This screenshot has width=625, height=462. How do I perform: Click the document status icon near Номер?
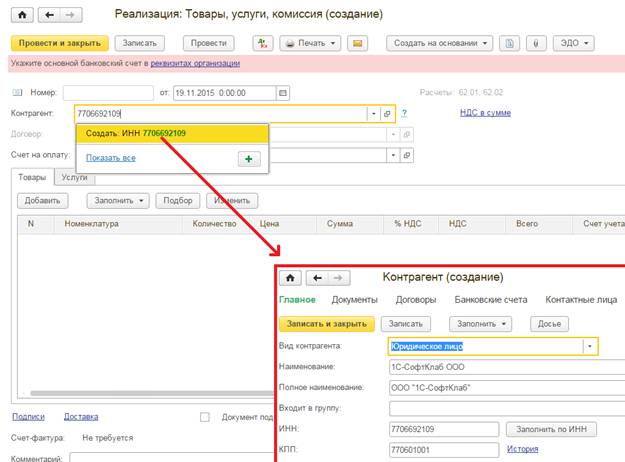(17, 92)
